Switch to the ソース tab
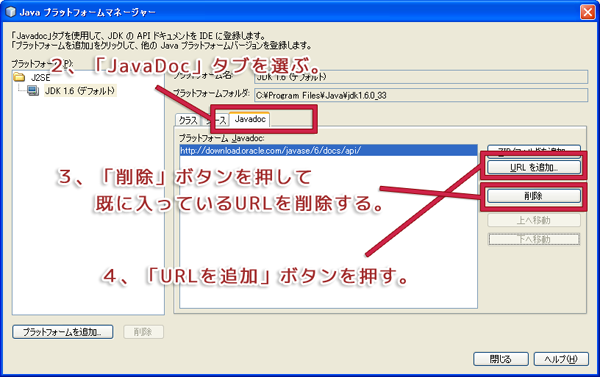This screenshot has width=600, height=377. tap(215, 120)
